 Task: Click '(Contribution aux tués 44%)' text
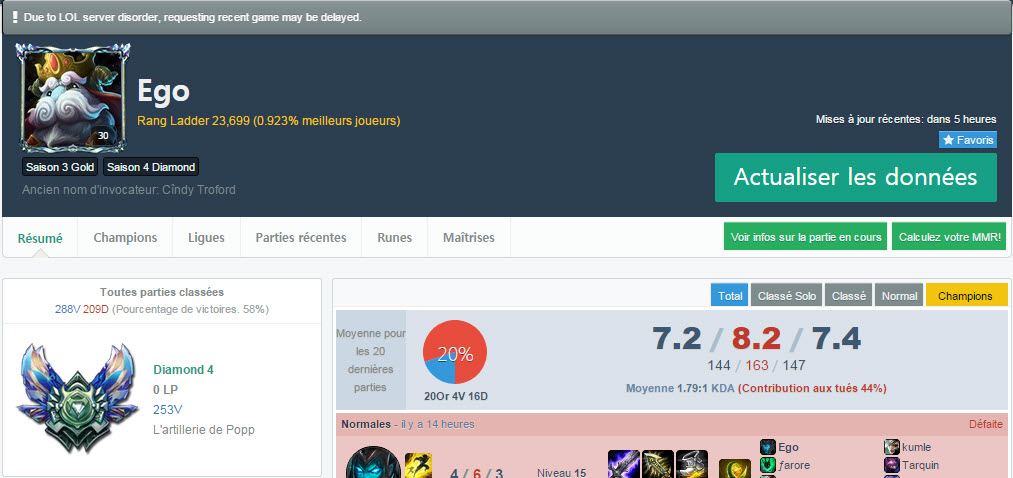(x=812, y=389)
